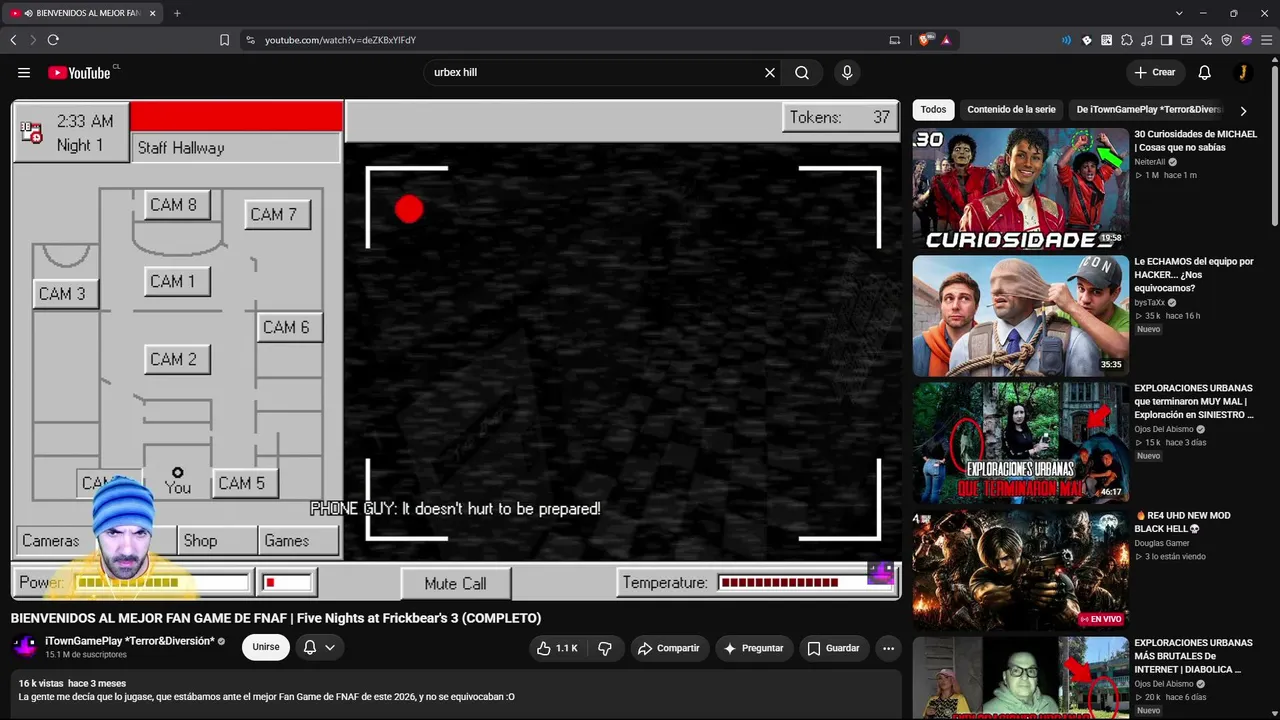Bookmark this page in the address bar

(x=224, y=40)
